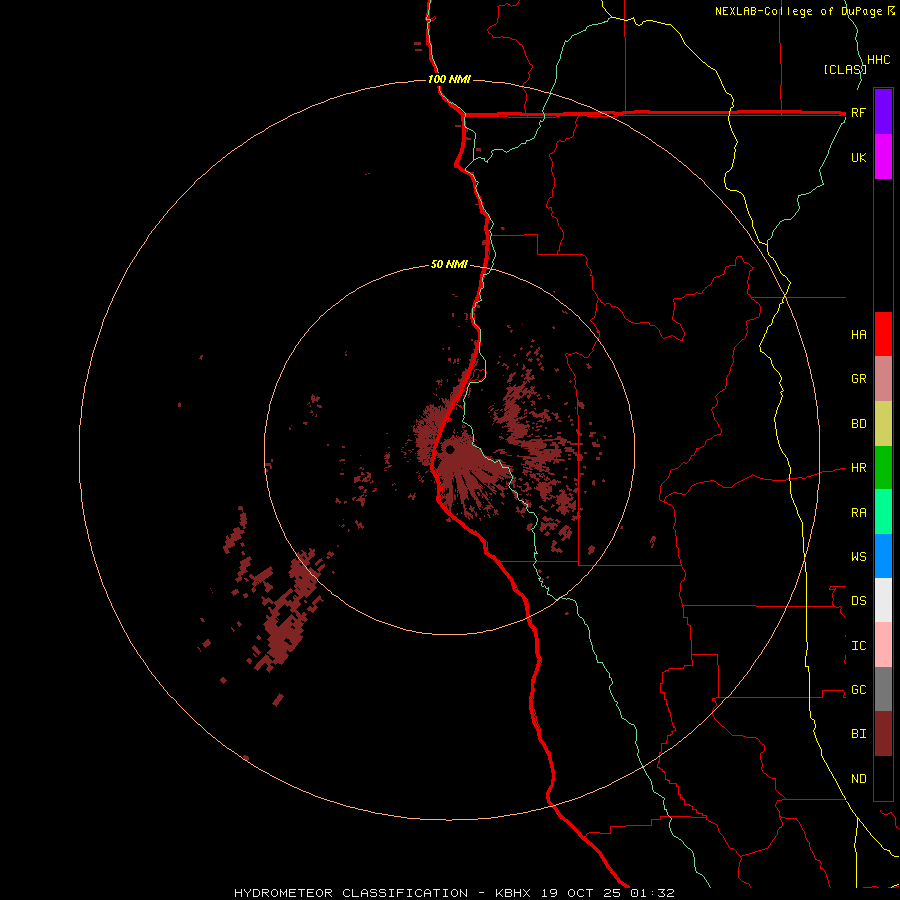Viewport: 900px width, 900px height.
Task: Click the IC light pink legend swatch
Action: pos(883,645)
